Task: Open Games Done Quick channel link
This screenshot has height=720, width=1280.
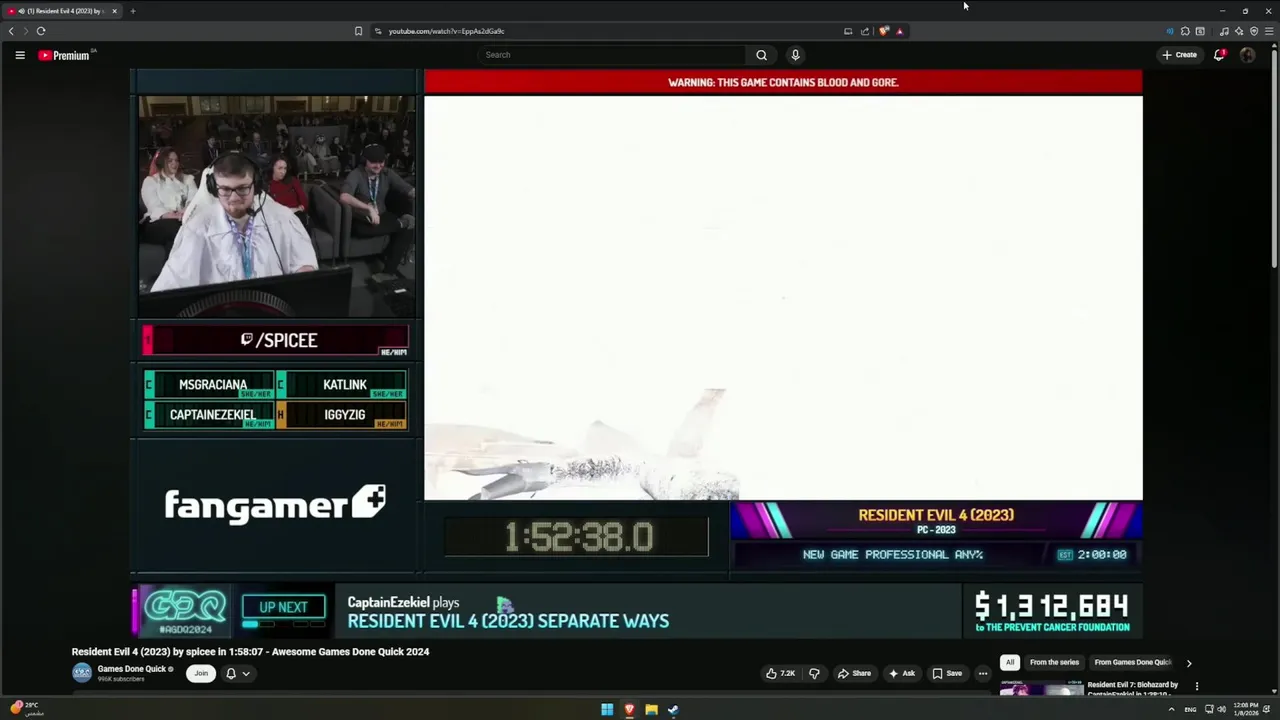Action: click(134, 669)
